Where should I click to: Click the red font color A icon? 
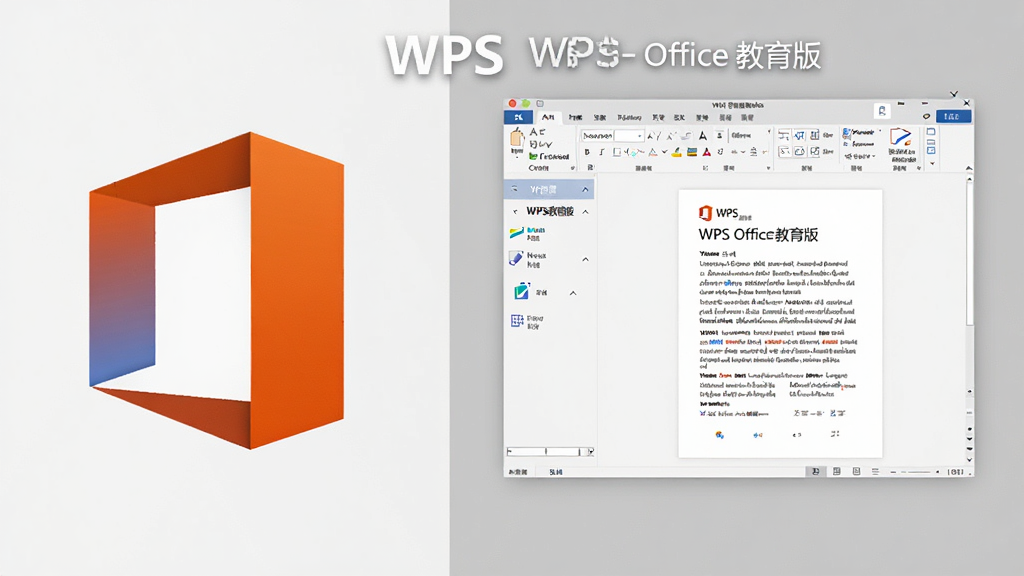tap(707, 152)
